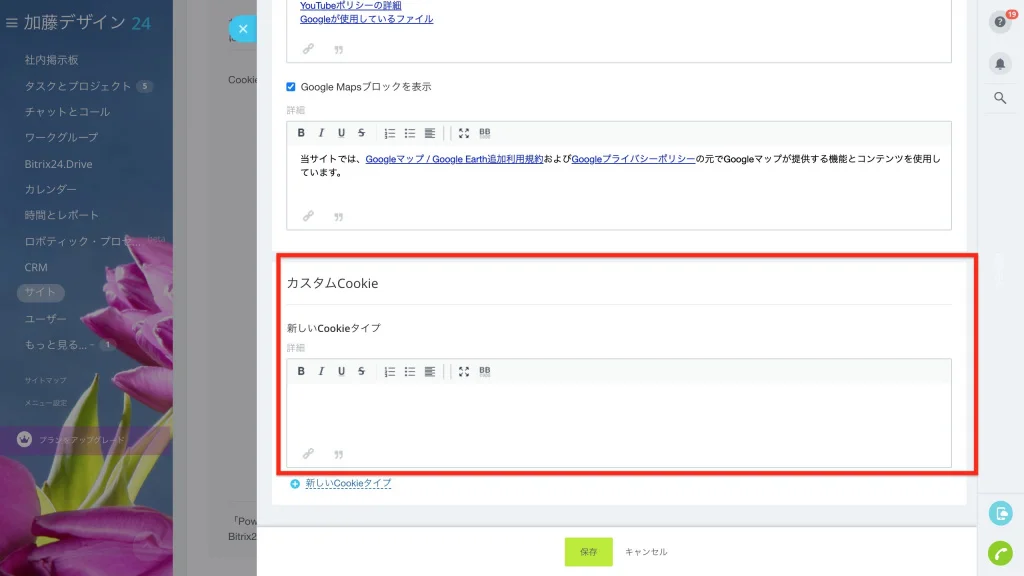Viewport: 1024px width, 576px height.
Task: Click Underline in the custom Cookie editor toolbar
Action: [341, 371]
